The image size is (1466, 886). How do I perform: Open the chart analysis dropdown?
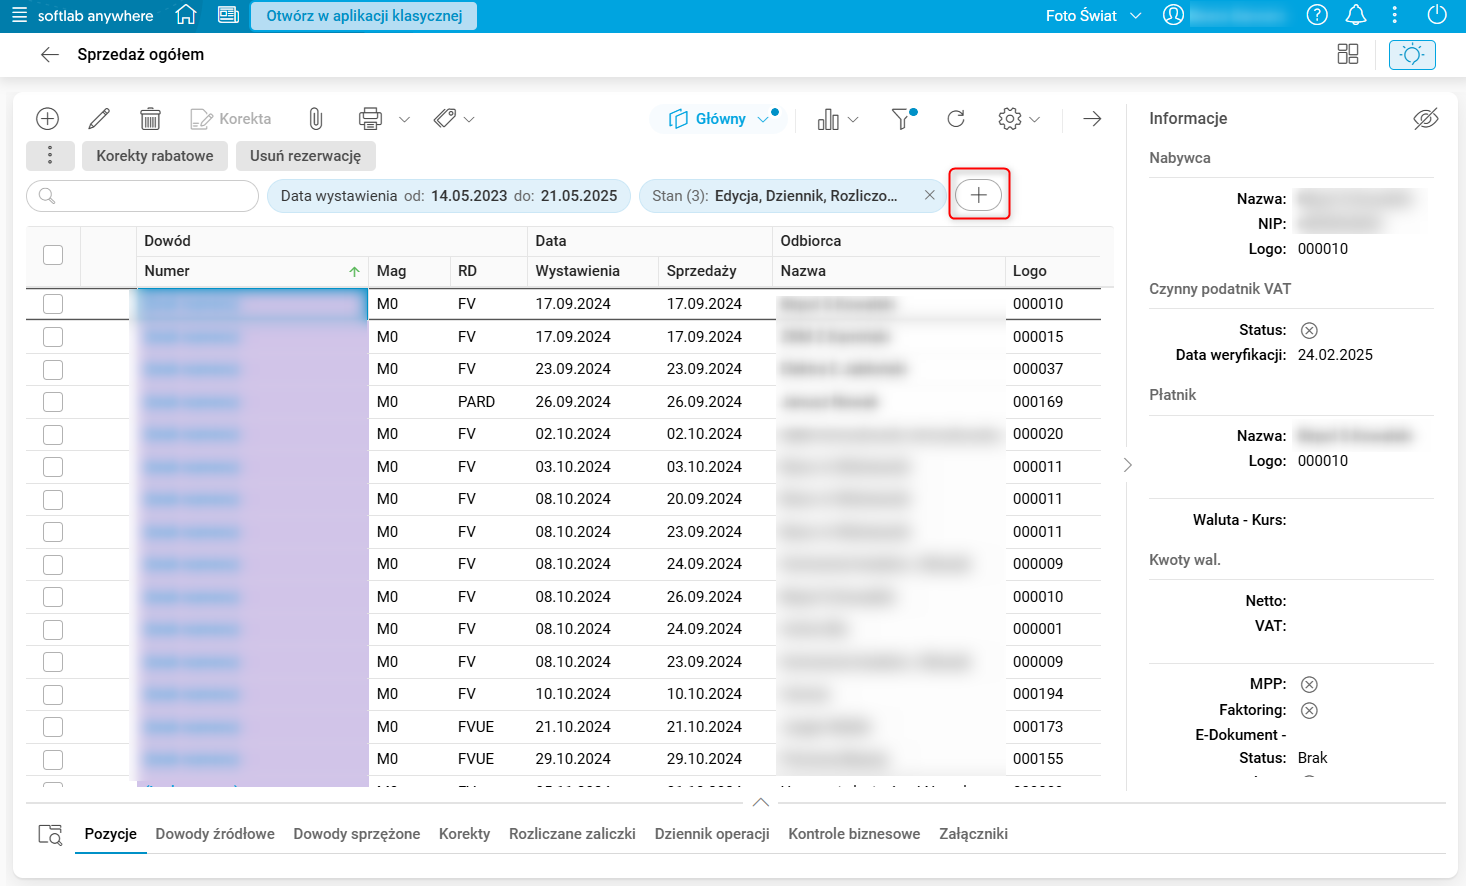(x=837, y=119)
